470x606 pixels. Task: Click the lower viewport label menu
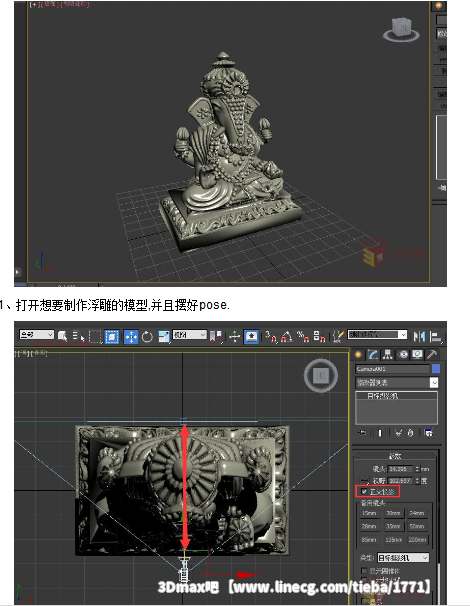(x=31, y=353)
